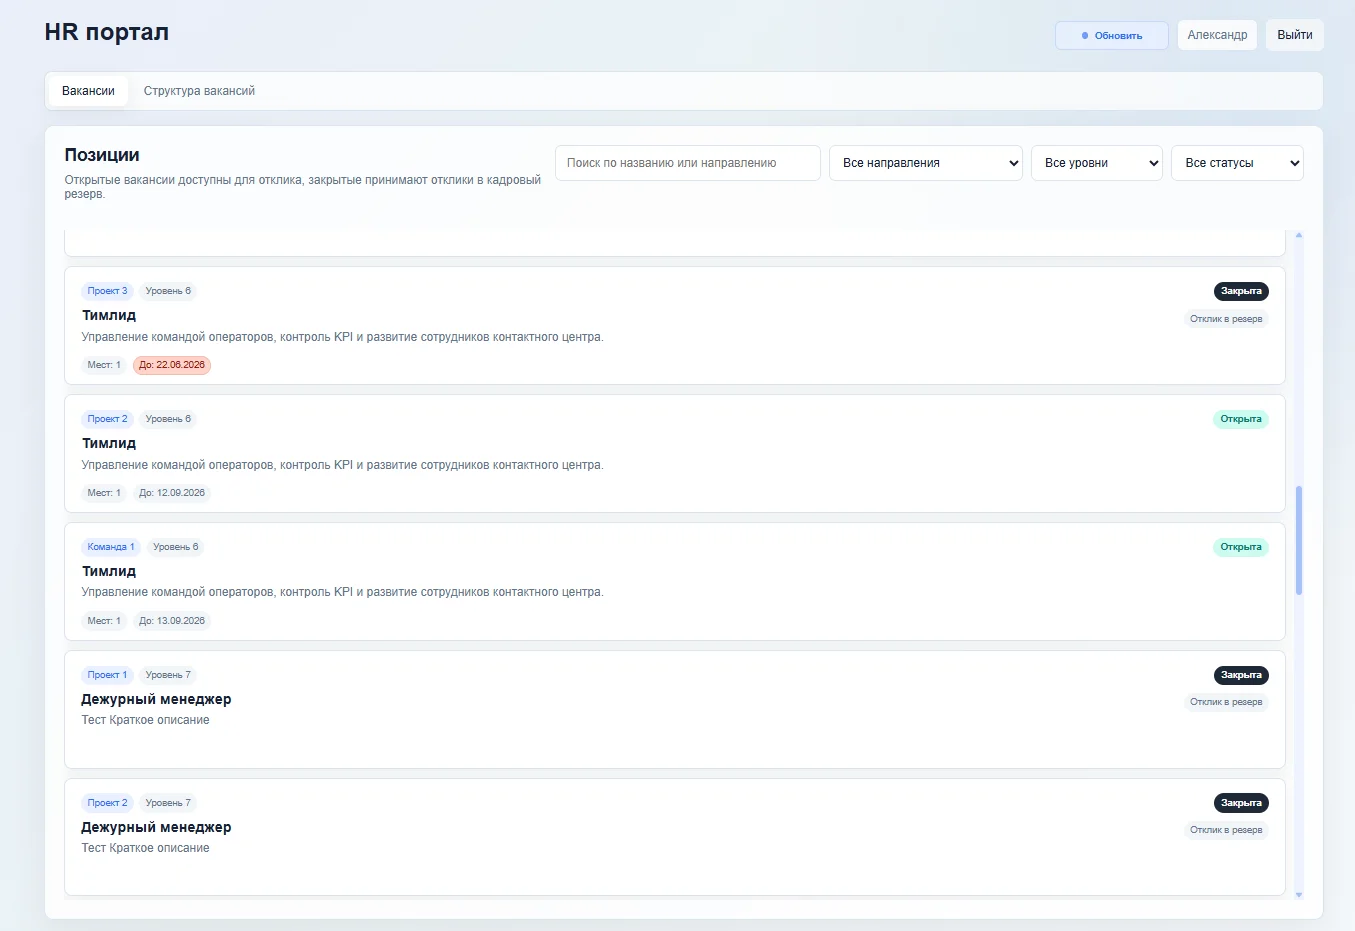The width and height of the screenshot is (1355, 931).
Task: Log out using the "Выйти" button
Action: coord(1294,35)
